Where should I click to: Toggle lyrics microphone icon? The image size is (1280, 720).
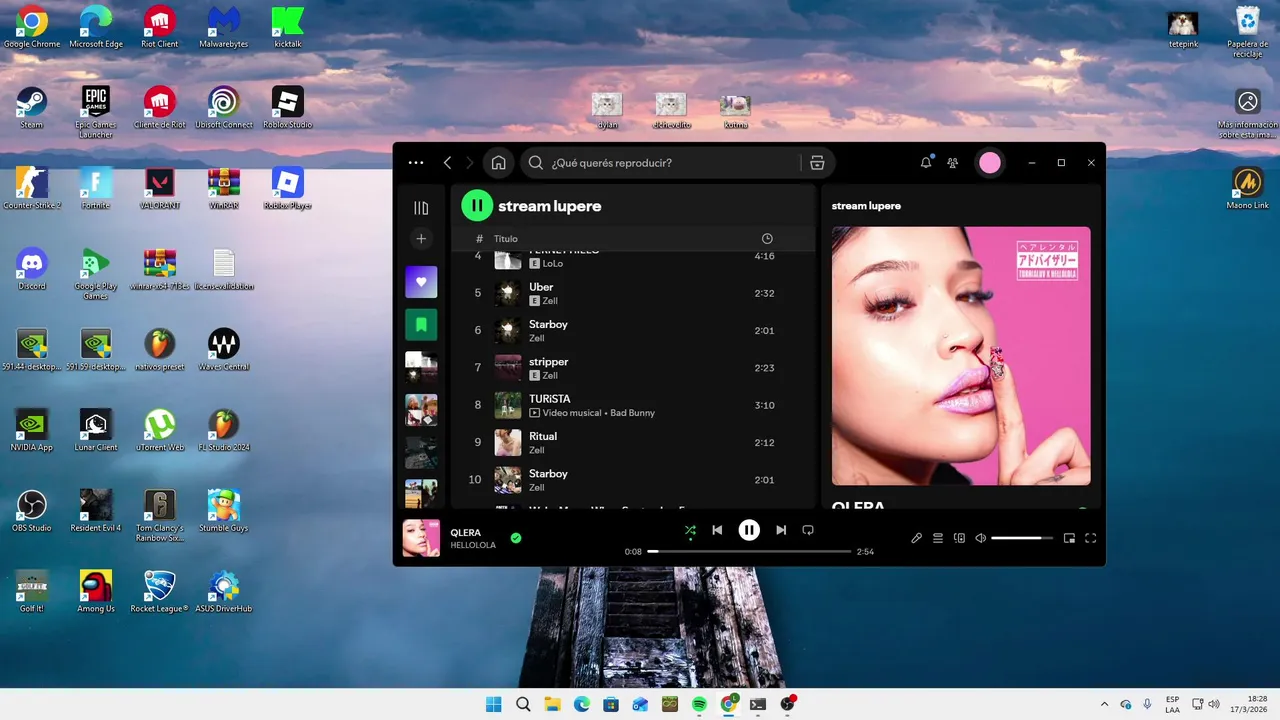[916, 538]
